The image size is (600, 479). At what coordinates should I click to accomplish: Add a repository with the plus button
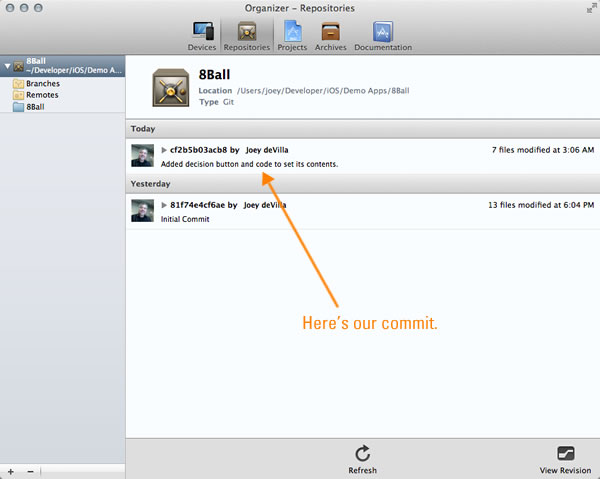pyautogui.click(x=11, y=472)
